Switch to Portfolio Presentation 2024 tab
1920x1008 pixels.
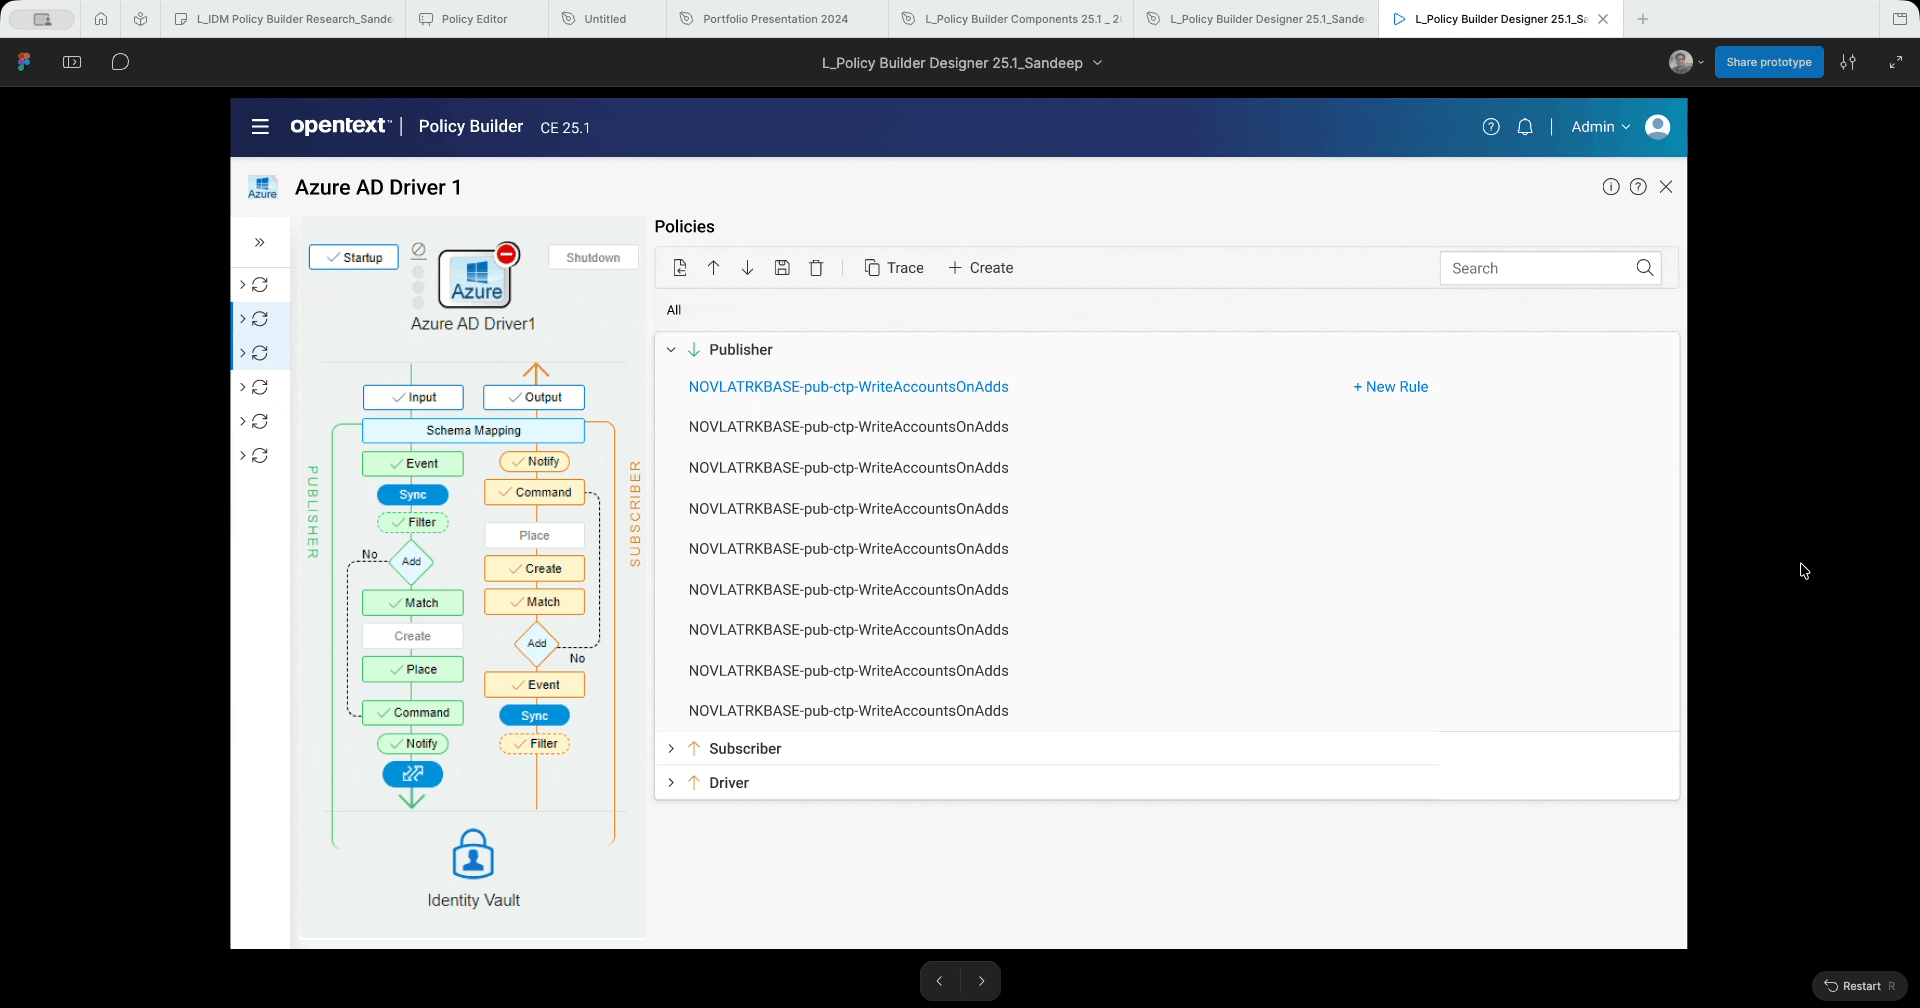(x=775, y=19)
